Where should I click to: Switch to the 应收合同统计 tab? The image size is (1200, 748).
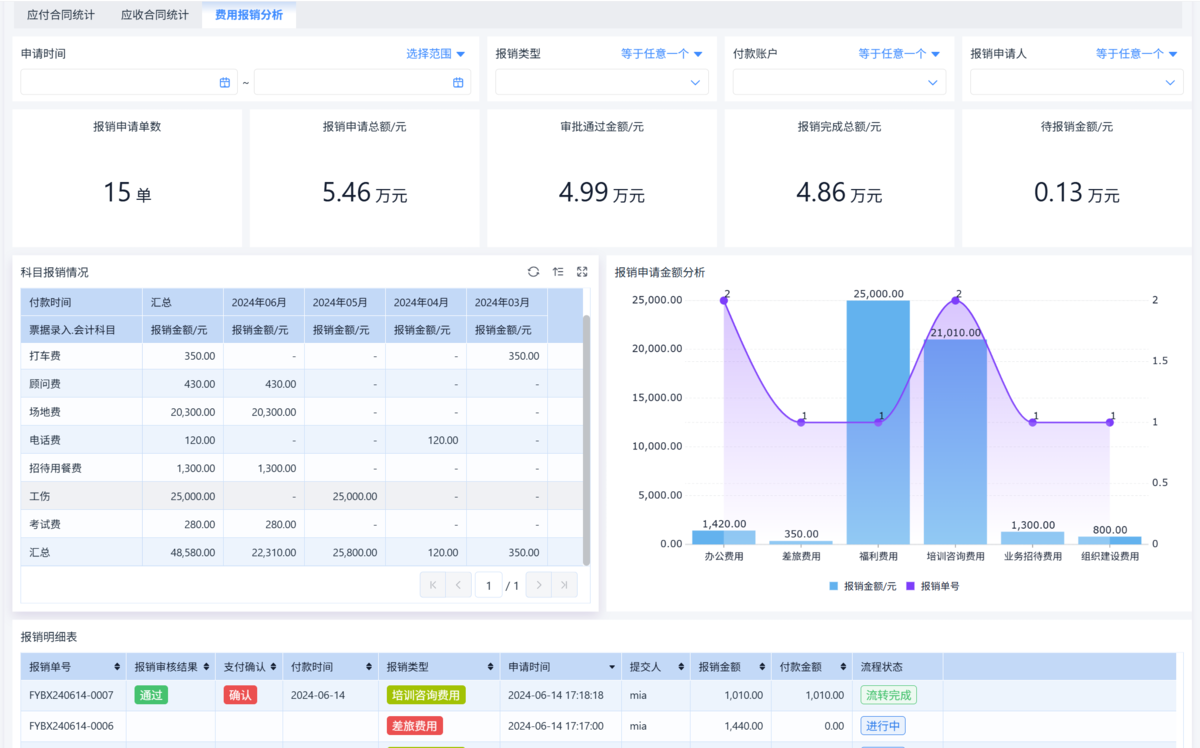click(x=154, y=15)
